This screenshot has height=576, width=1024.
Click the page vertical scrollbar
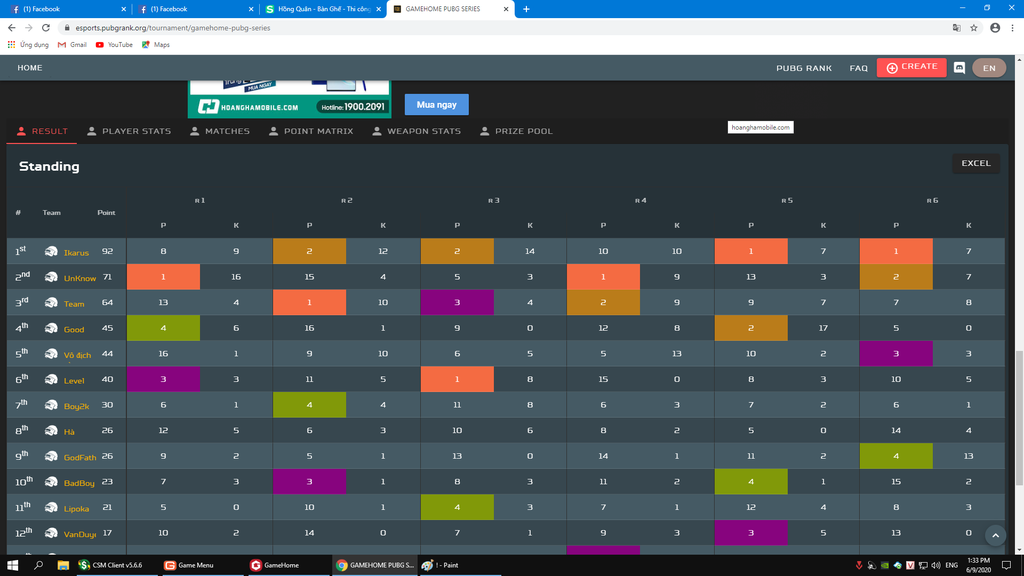[1019, 418]
